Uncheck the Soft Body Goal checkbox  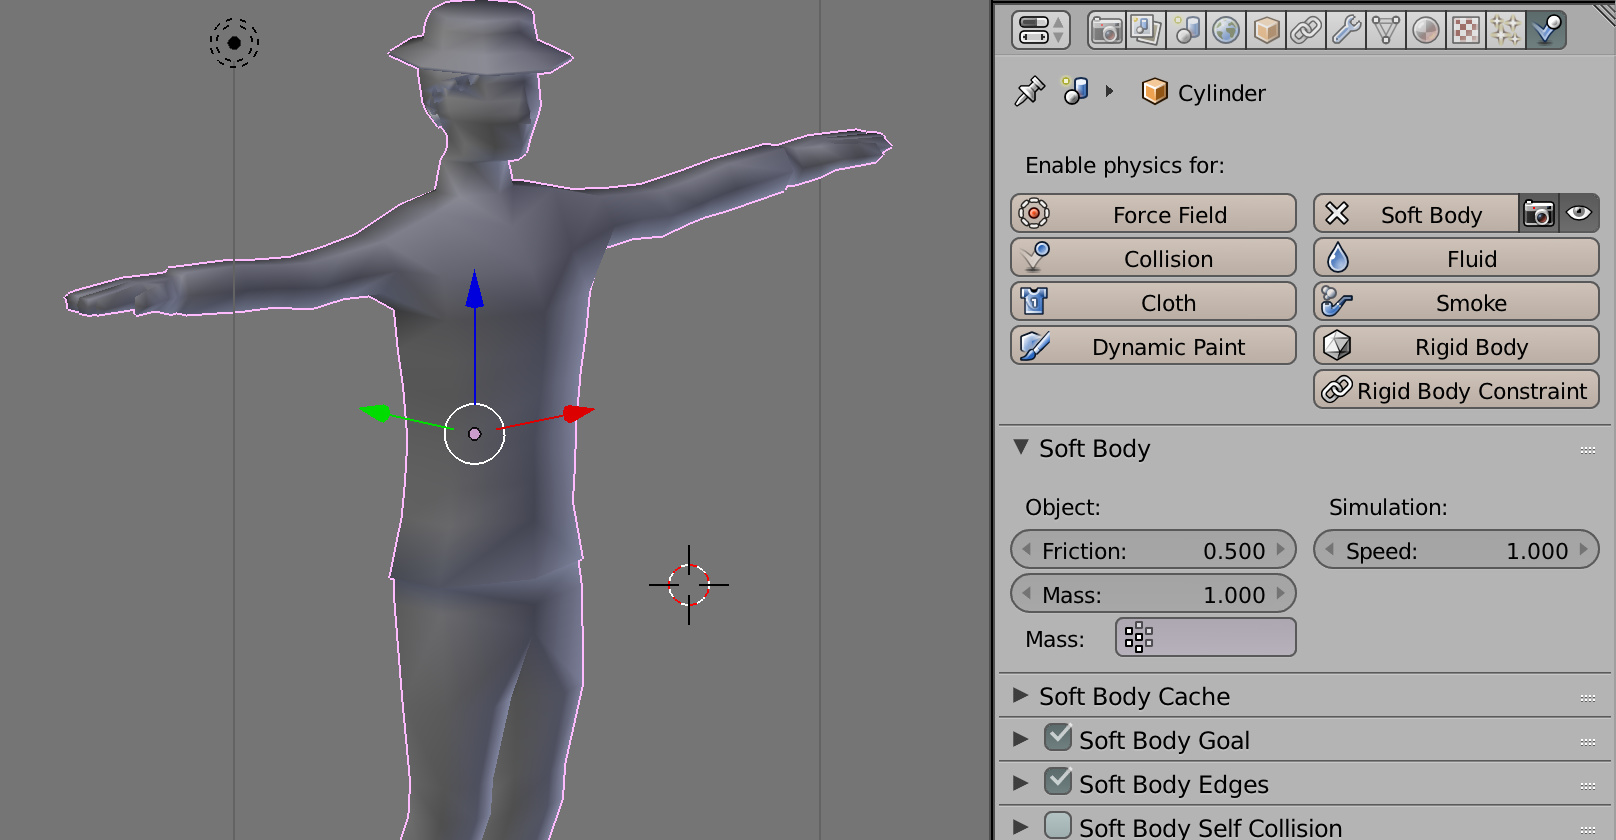coord(1058,738)
